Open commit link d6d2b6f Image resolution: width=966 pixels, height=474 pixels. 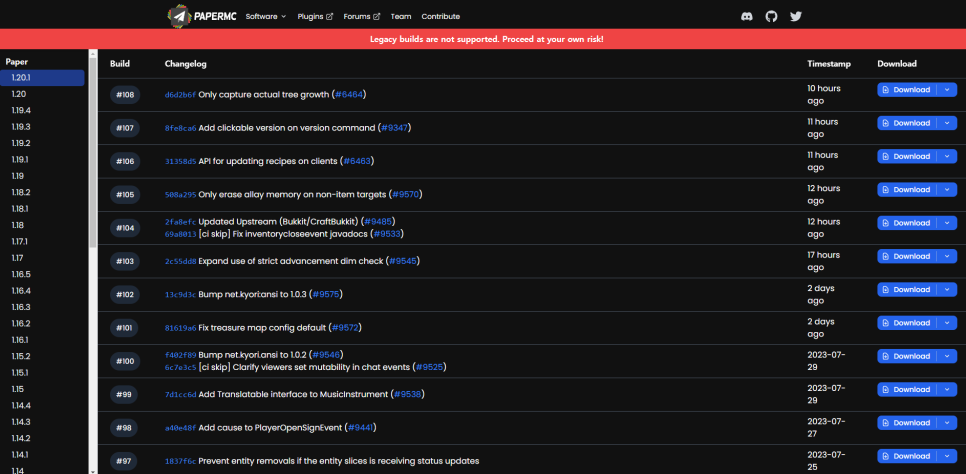[x=180, y=94]
